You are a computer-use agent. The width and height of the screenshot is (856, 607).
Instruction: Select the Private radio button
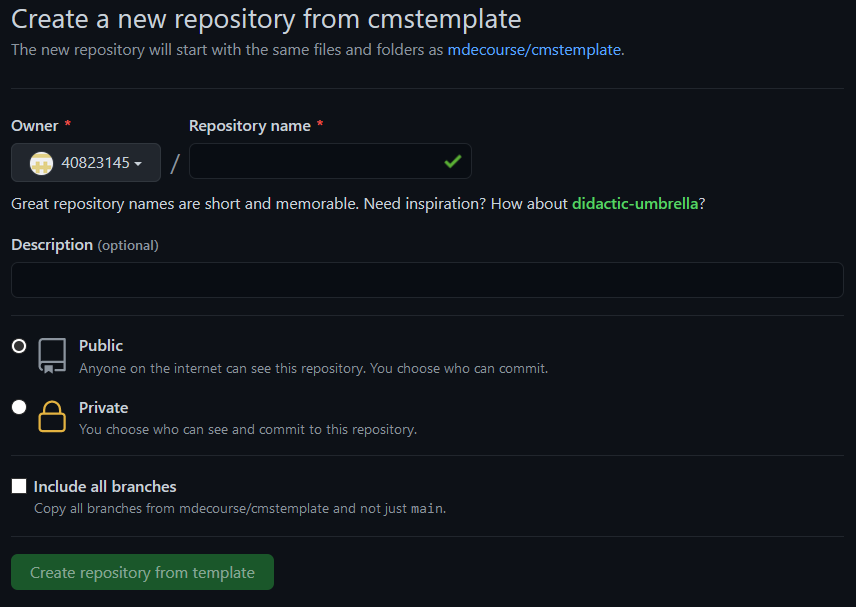[19, 407]
